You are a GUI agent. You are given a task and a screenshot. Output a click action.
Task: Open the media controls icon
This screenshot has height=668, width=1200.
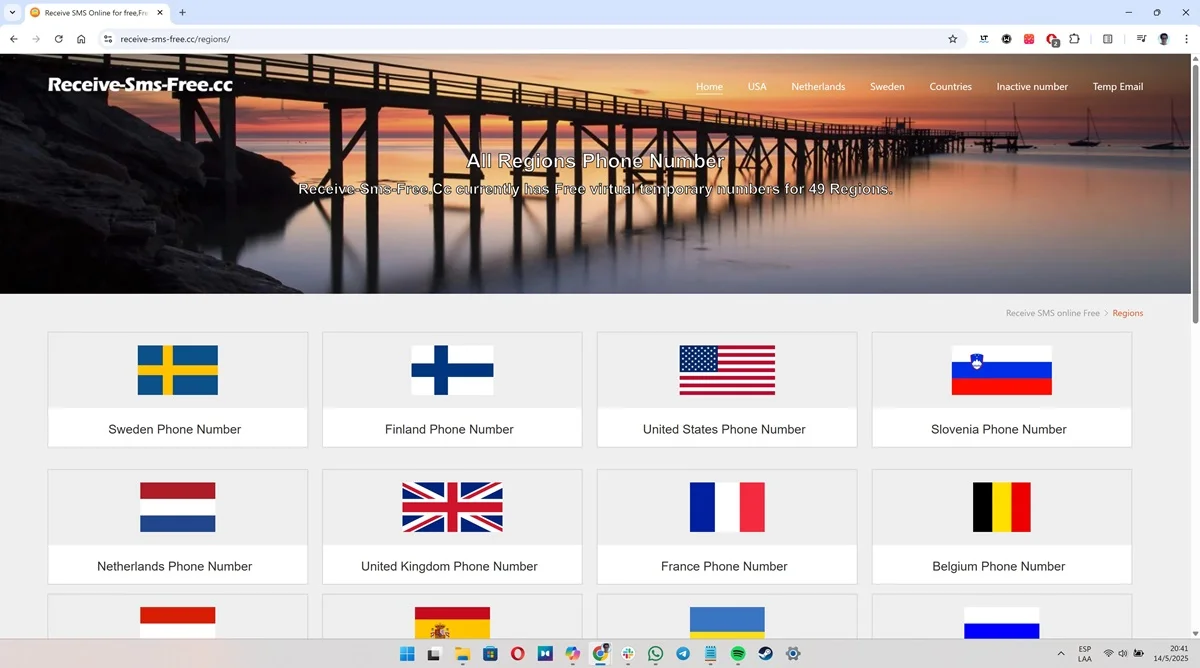(x=1142, y=39)
